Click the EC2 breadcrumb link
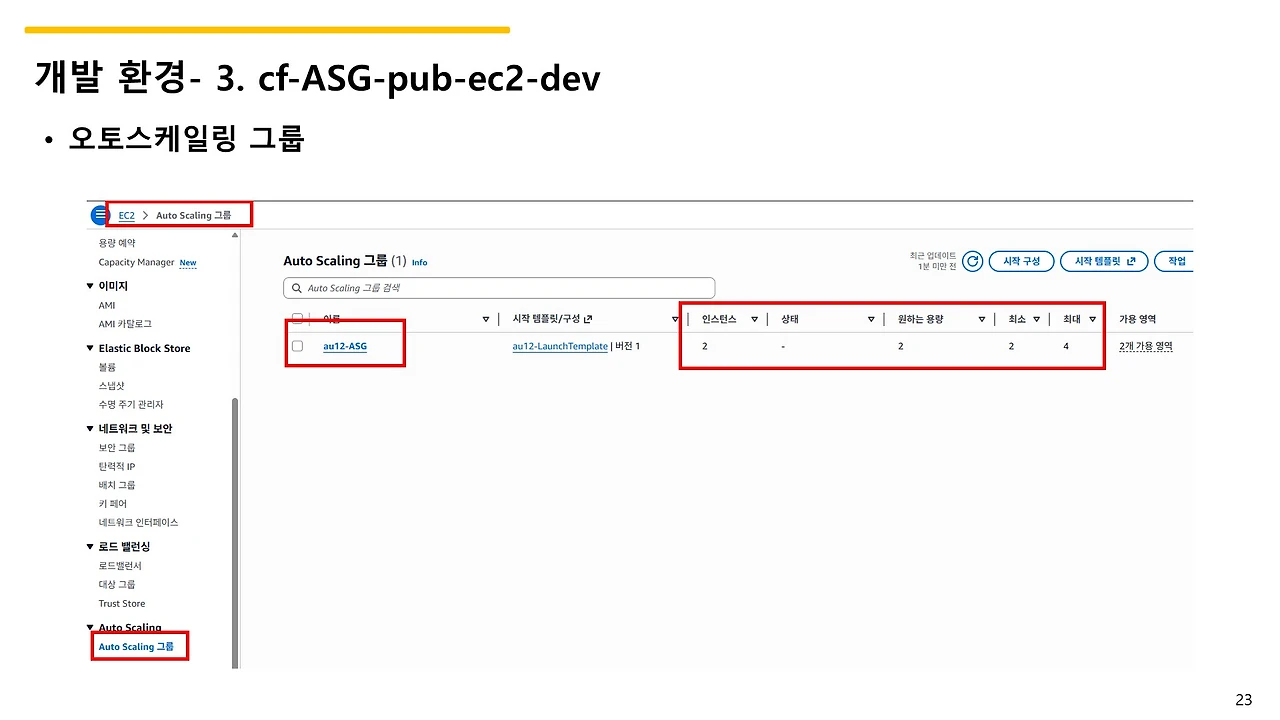 (126, 215)
